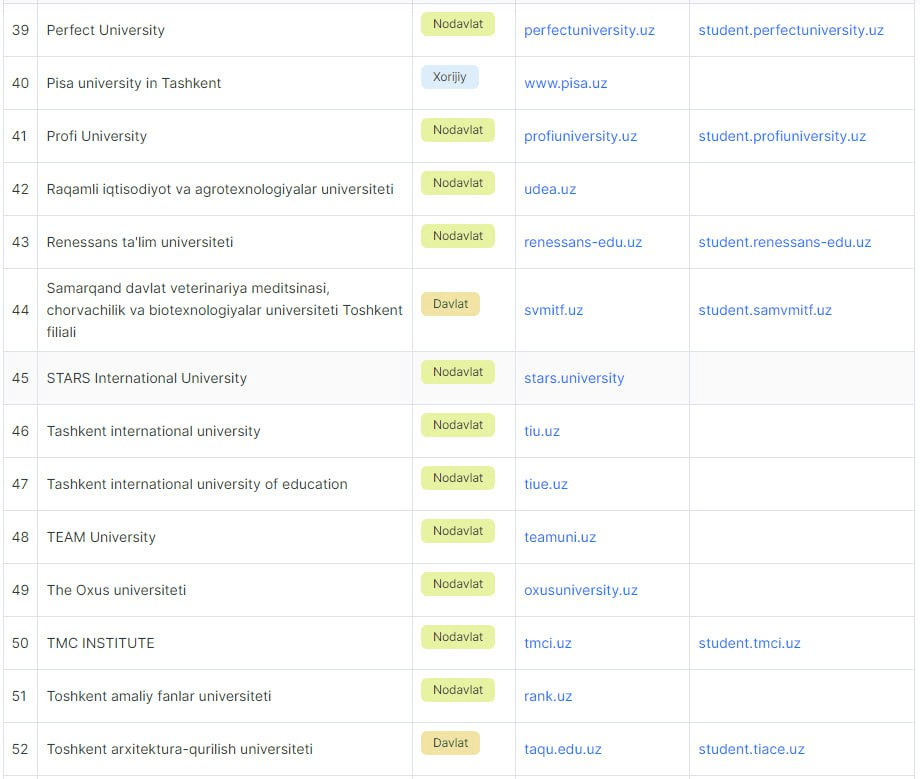Click row number 52
This screenshot has width=920, height=779.
click(20, 749)
